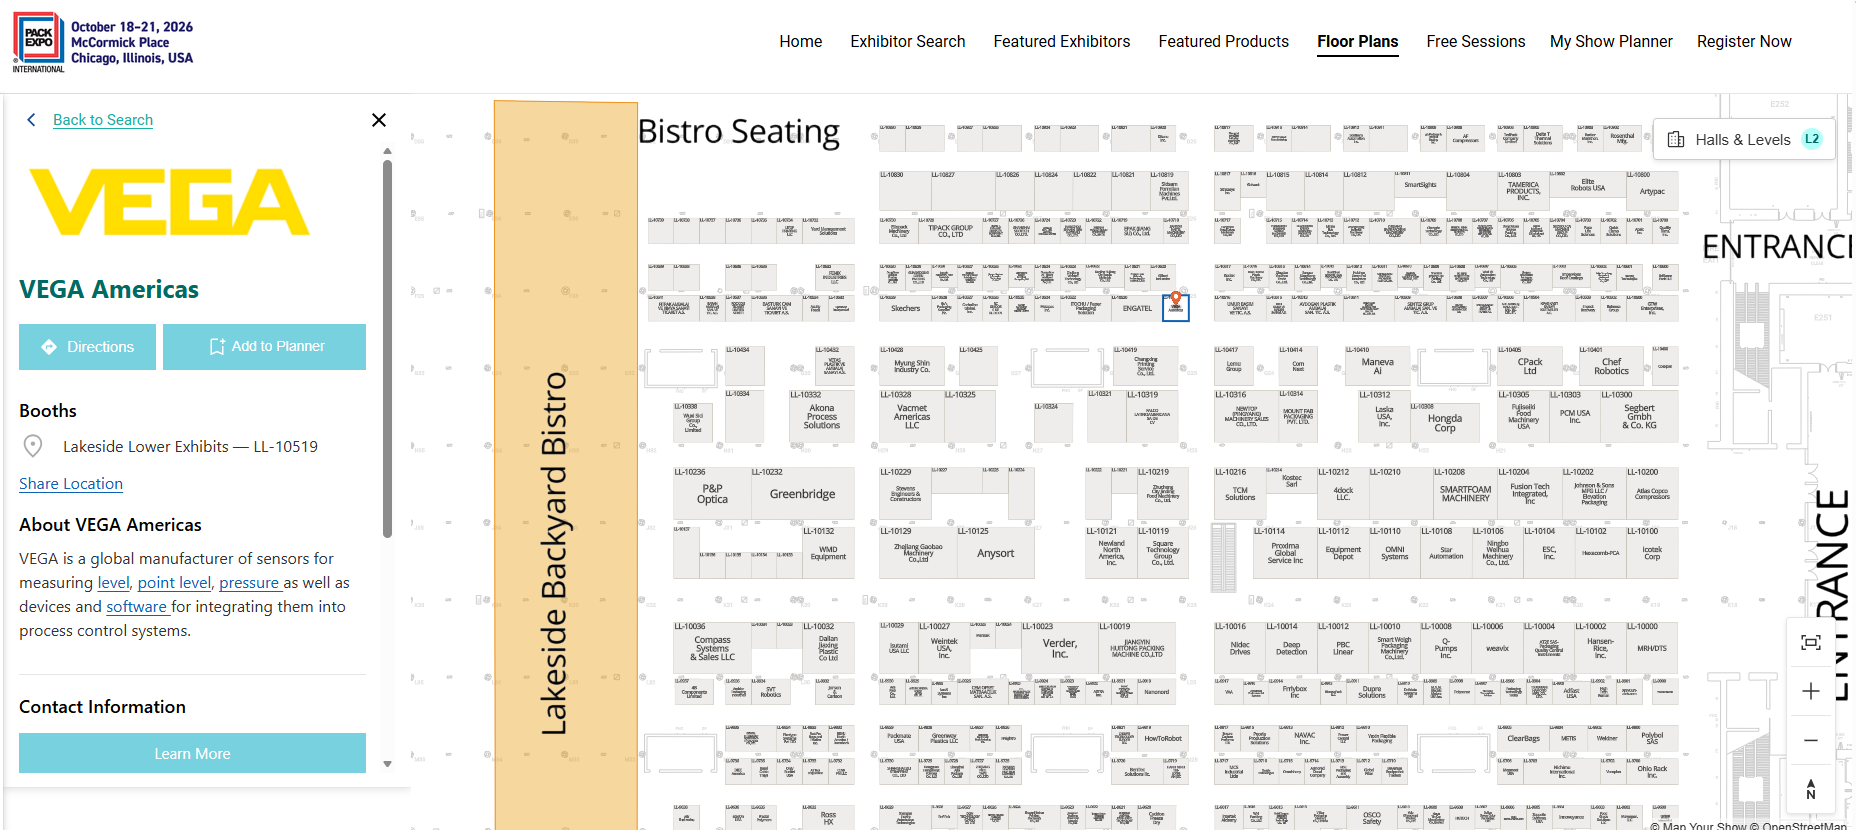
Task: Select the SMARTFOAM MACHINERY booth
Action: [1465, 494]
